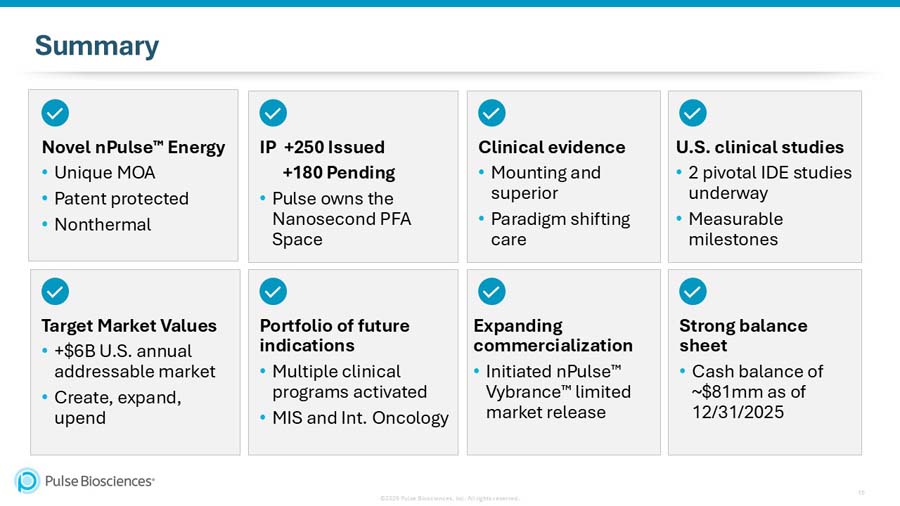This screenshot has width=900, height=506.
Task: Click the Strong balance sheet heading
Action: (743, 335)
